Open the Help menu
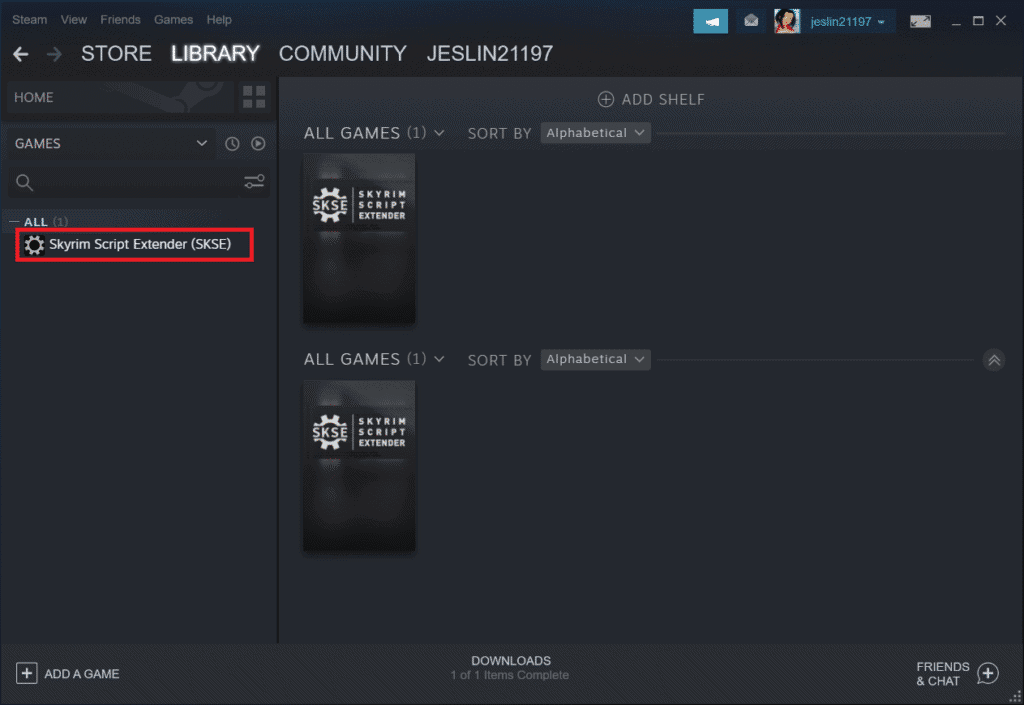Screen dimensions: 1024x705 (x=219, y=20)
